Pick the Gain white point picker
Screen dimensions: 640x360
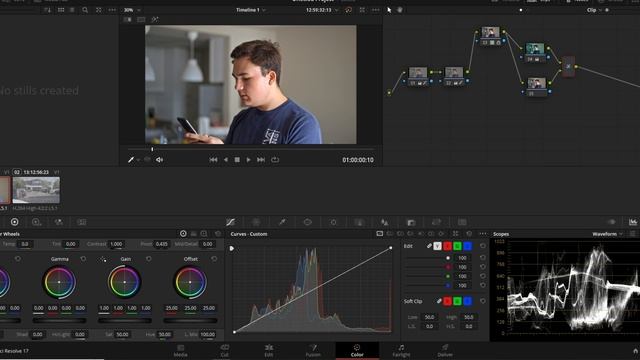pyautogui.click(x=103, y=259)
